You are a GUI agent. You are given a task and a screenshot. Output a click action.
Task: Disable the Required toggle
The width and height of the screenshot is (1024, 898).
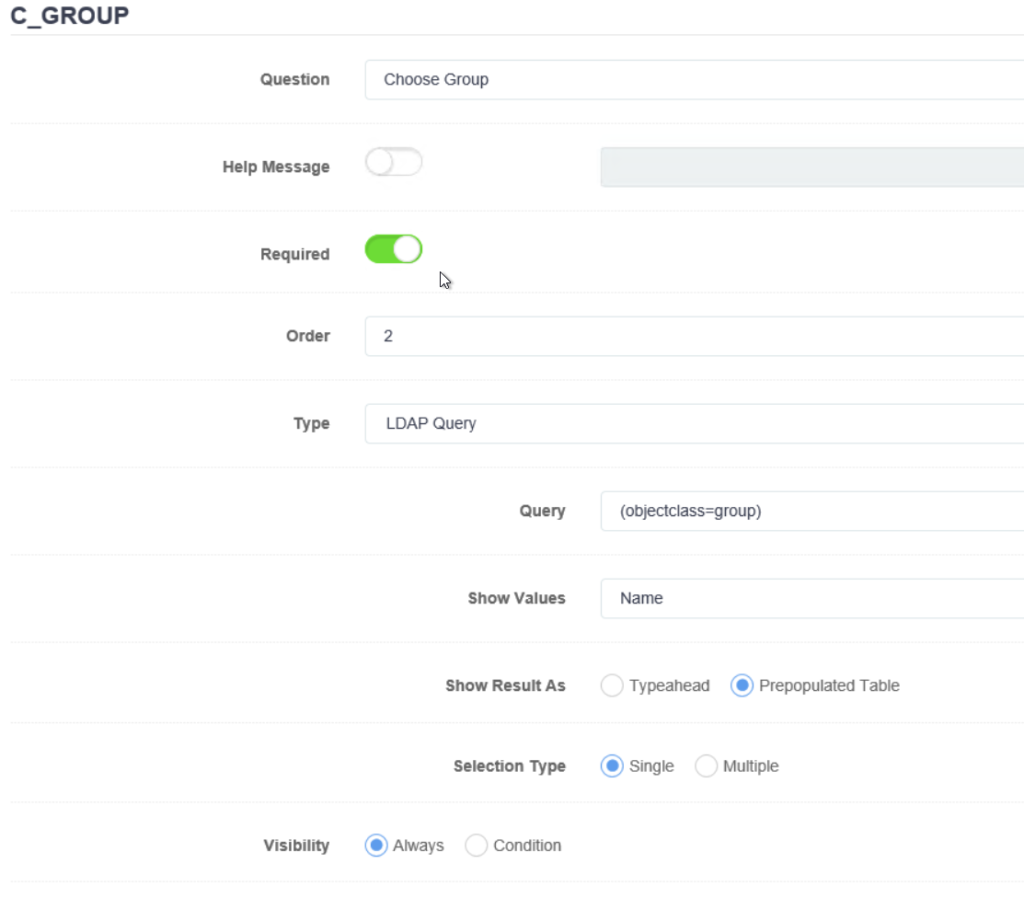point(393,249)
